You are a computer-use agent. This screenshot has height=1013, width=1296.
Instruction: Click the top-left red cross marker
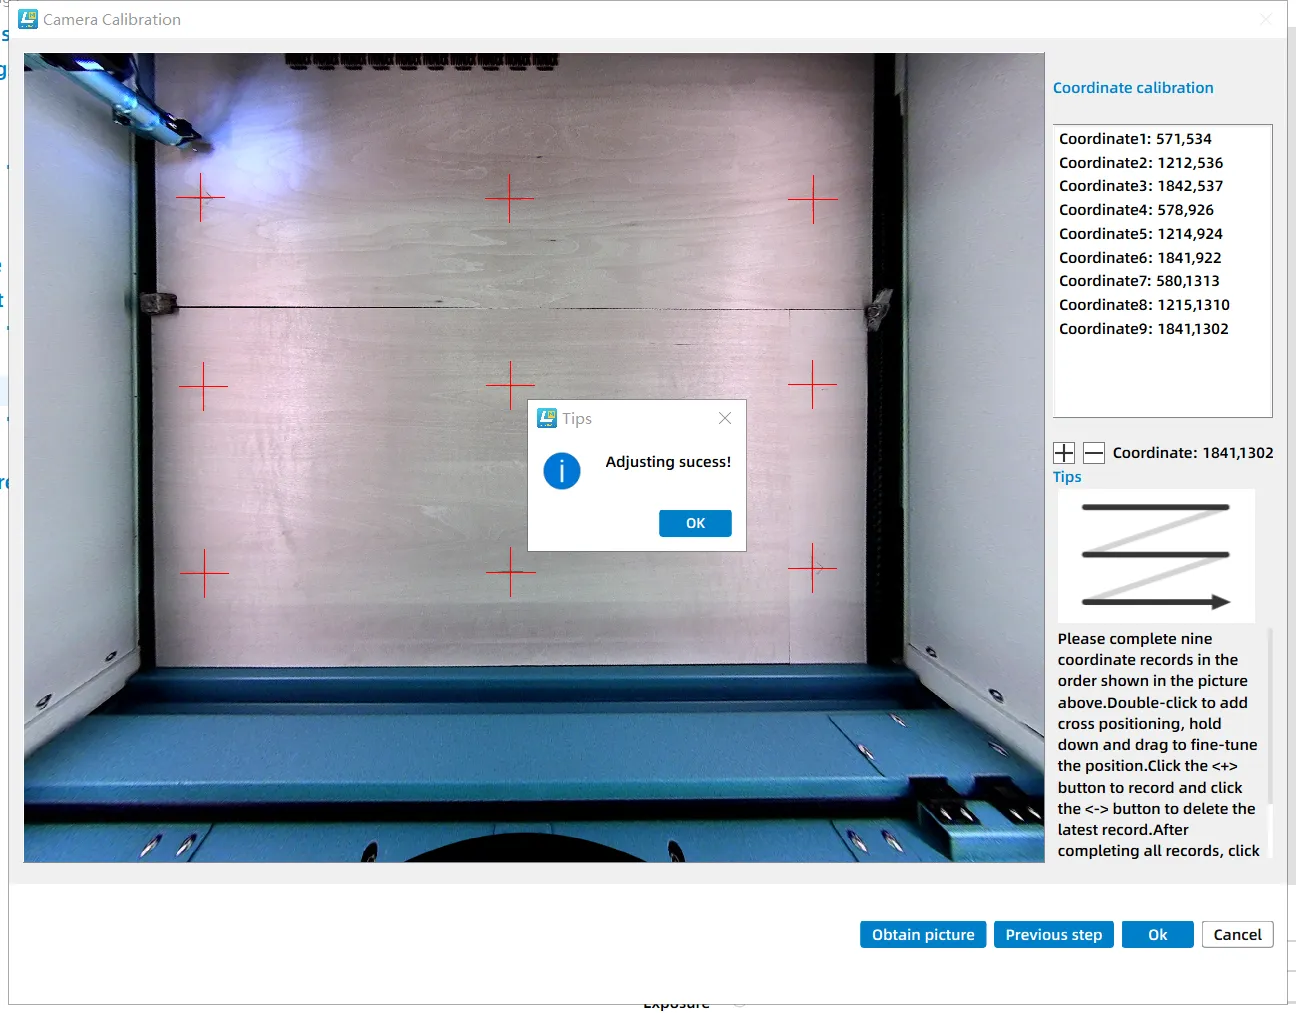point(201,197)
